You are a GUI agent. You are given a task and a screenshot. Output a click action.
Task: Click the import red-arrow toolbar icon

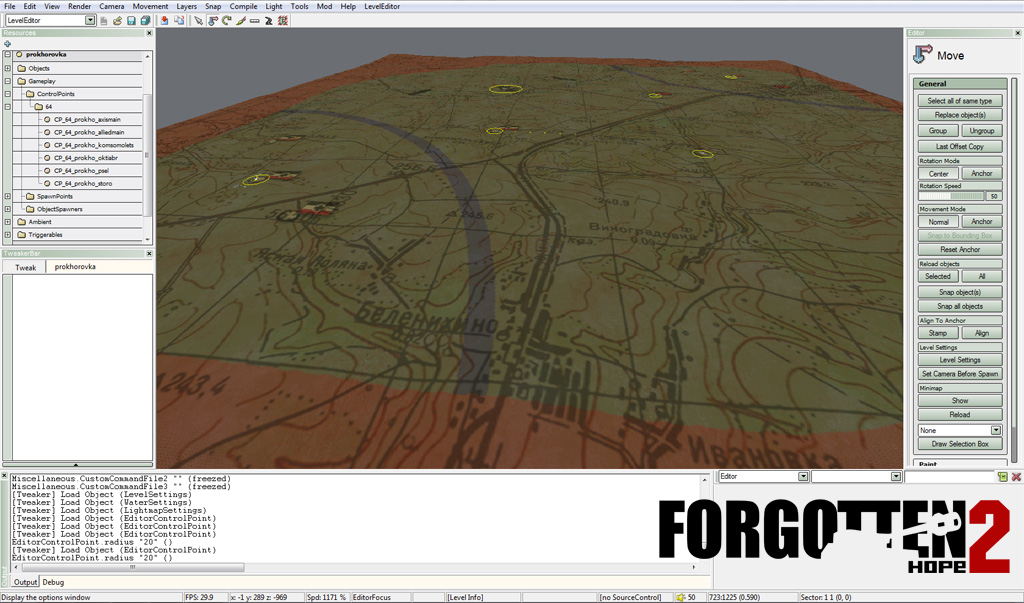(165, 21)
